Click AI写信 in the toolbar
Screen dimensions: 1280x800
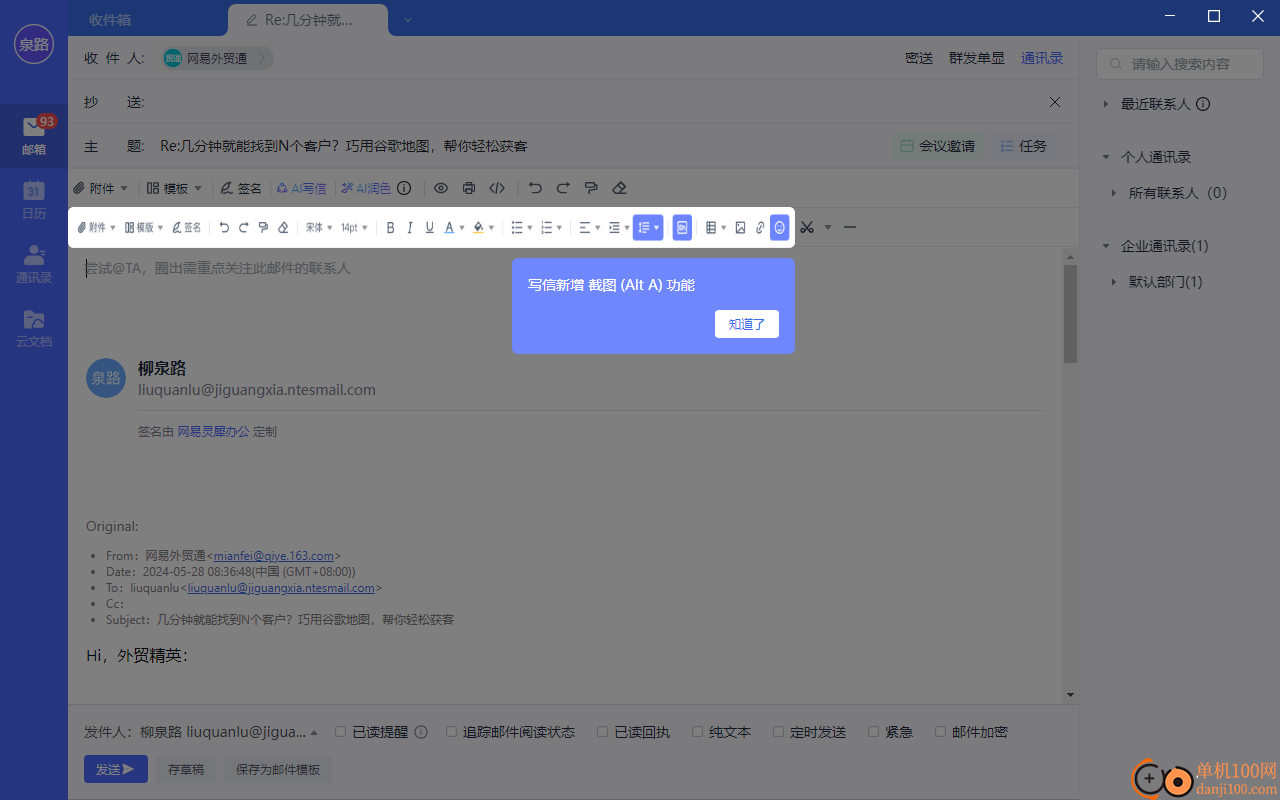pos(301,188)
